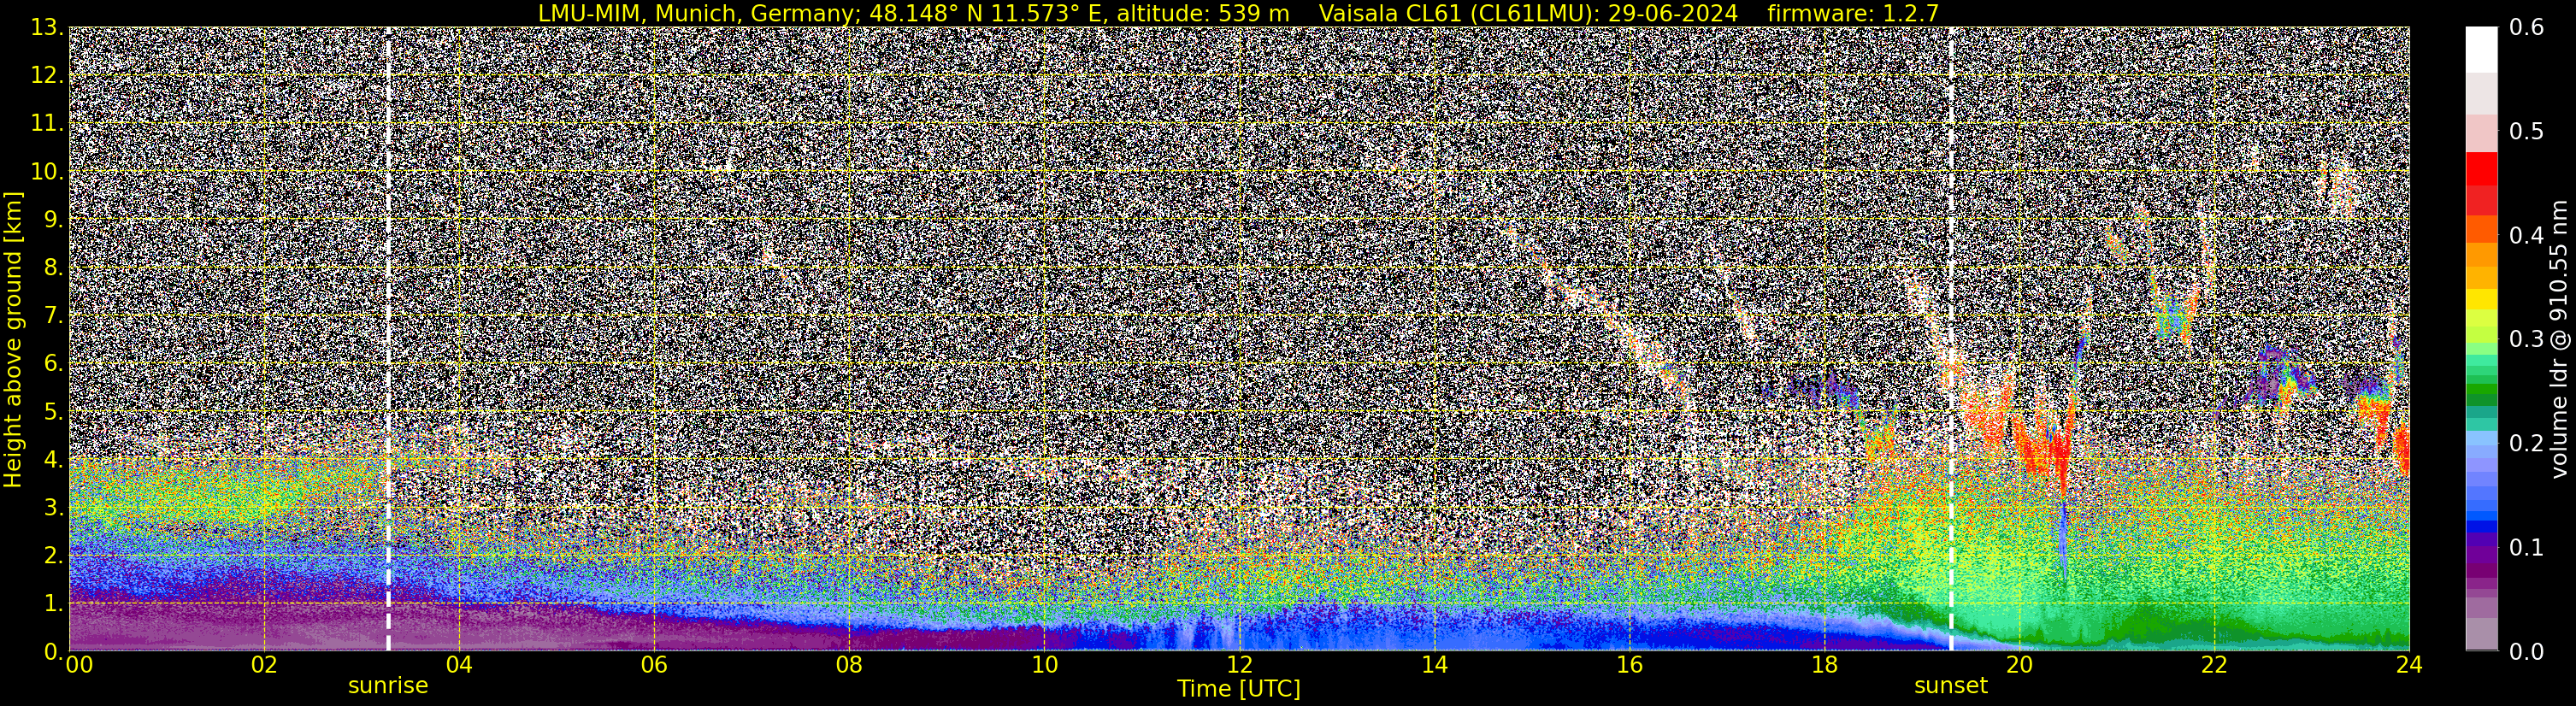The width and height of the screenshot is (2576, 706).
Task: Click the height-axis tick label '11.'
Action: 47,124
